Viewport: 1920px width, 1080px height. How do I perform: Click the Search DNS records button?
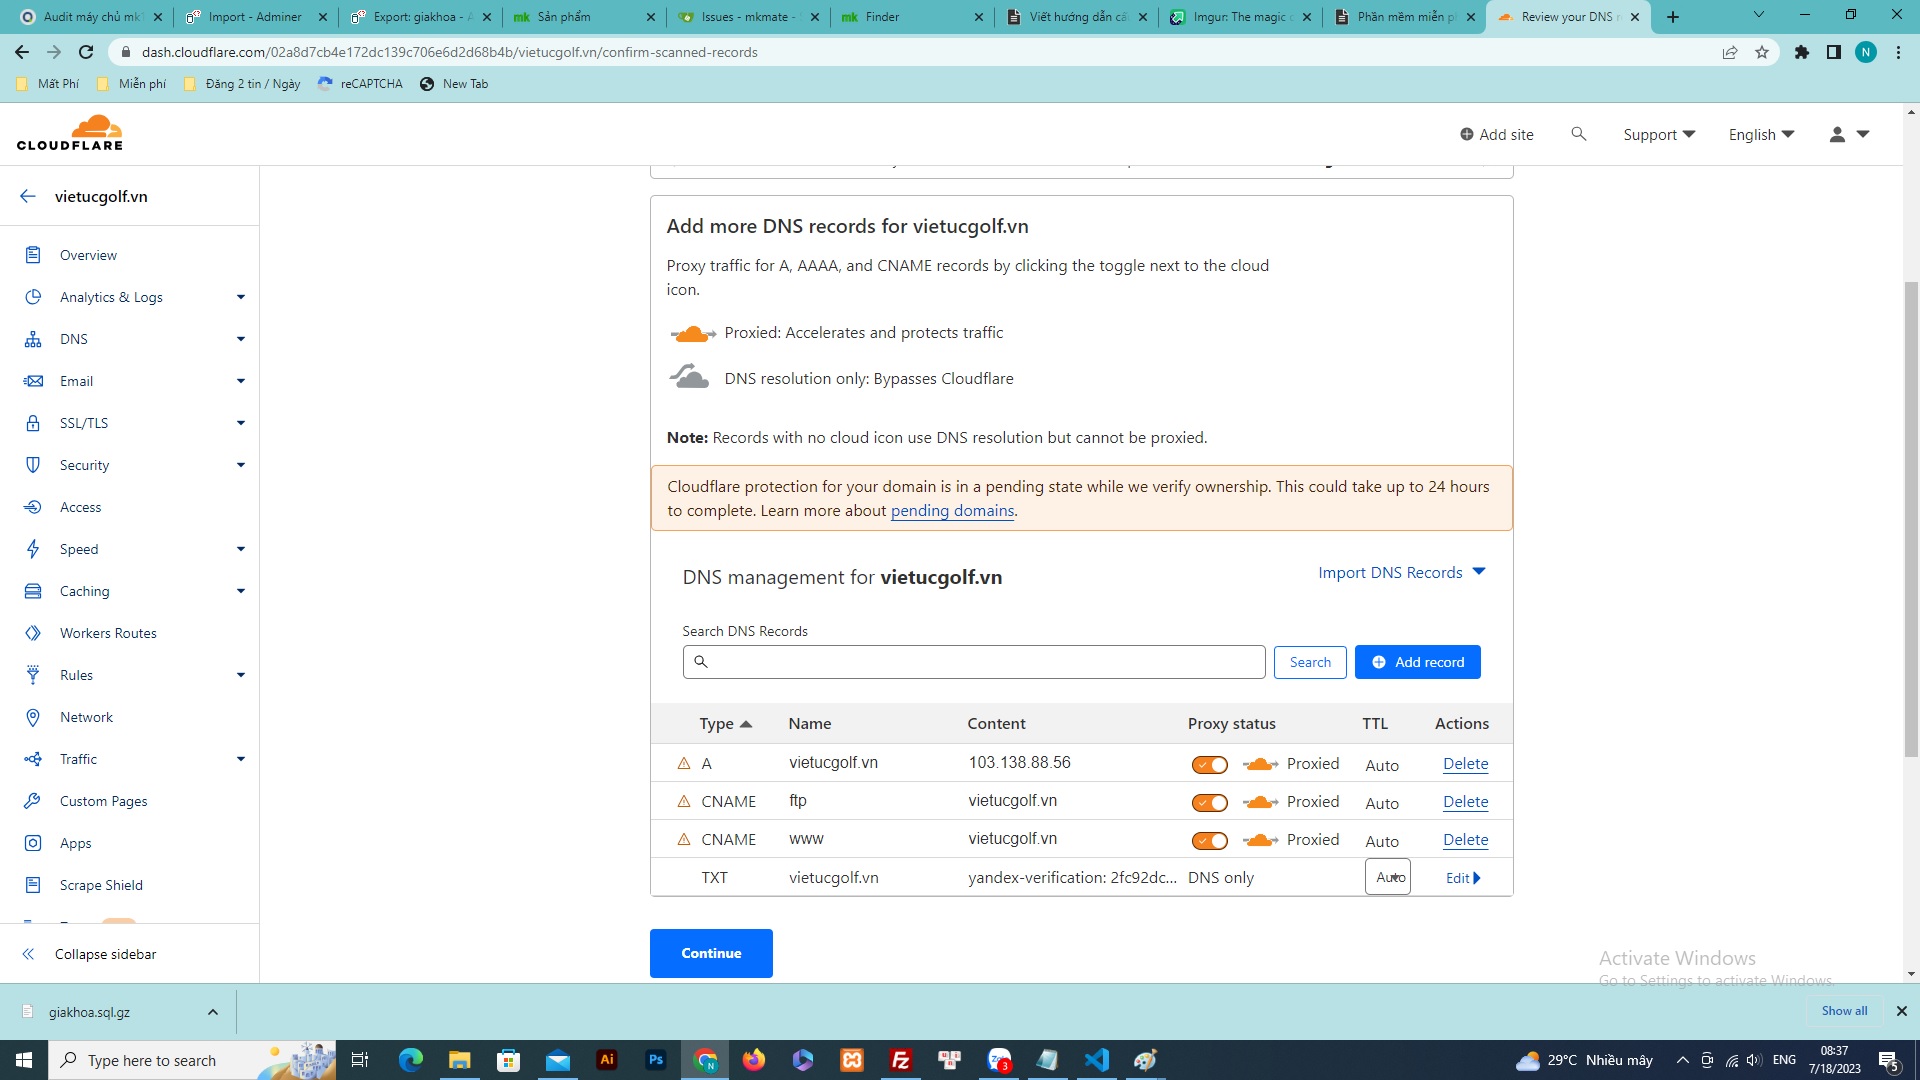point(1310,662)
